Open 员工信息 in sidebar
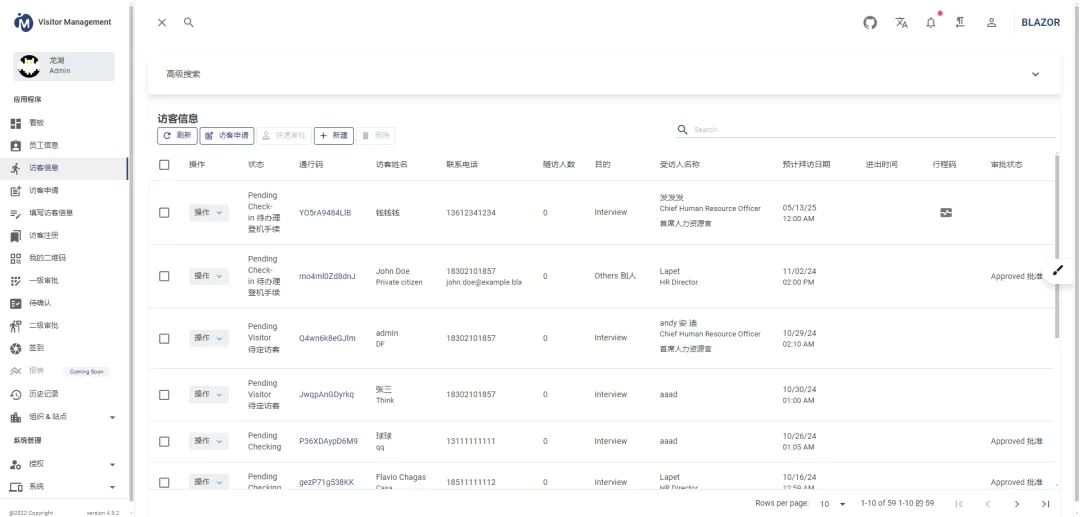The height and width of the screenshot is (517, 1080). point(64,146)
